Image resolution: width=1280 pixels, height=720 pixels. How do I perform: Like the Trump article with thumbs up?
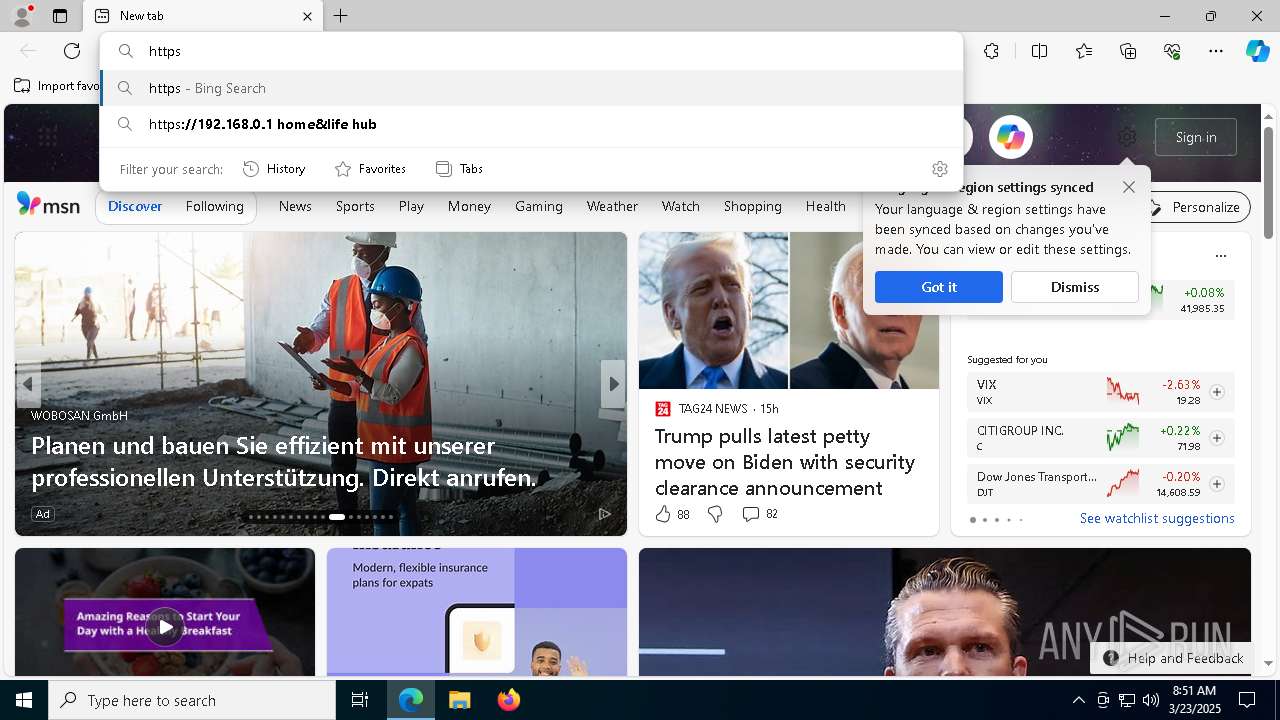click(x=663, y=514)
